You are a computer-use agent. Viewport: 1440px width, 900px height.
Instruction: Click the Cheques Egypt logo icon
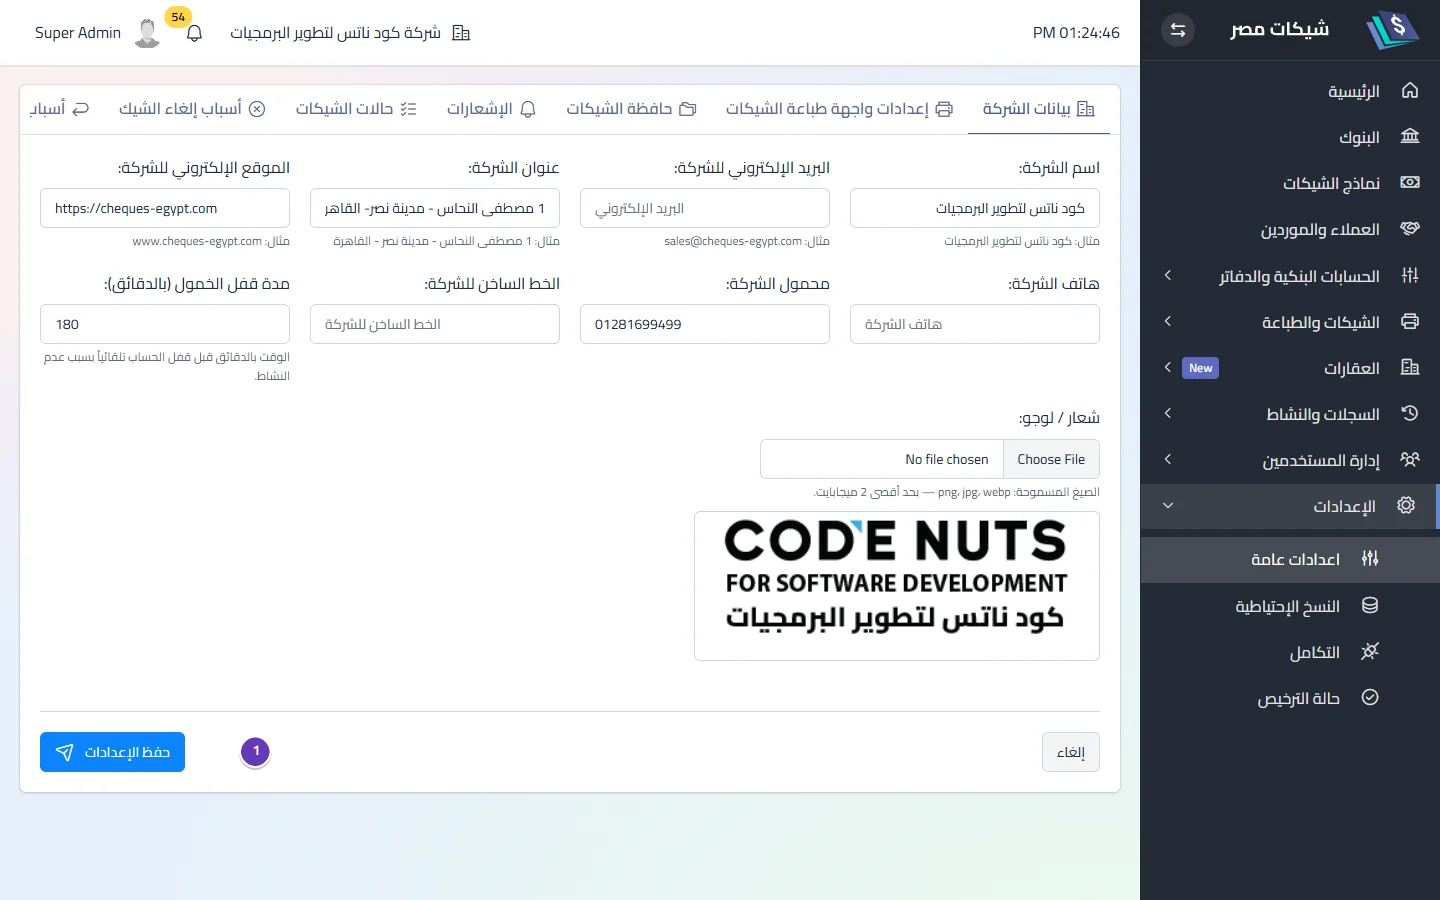tap(1393, 30)
